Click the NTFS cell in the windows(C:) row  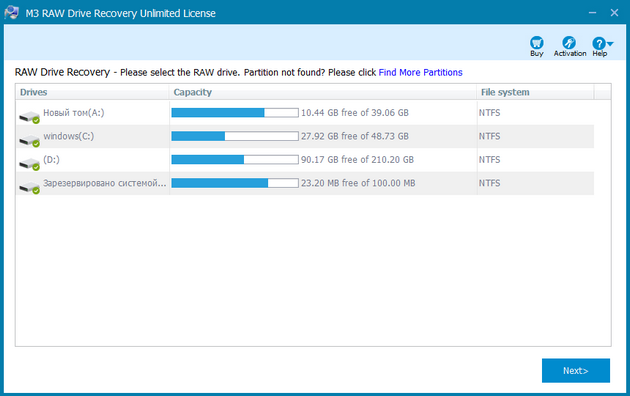pos(489,136)
